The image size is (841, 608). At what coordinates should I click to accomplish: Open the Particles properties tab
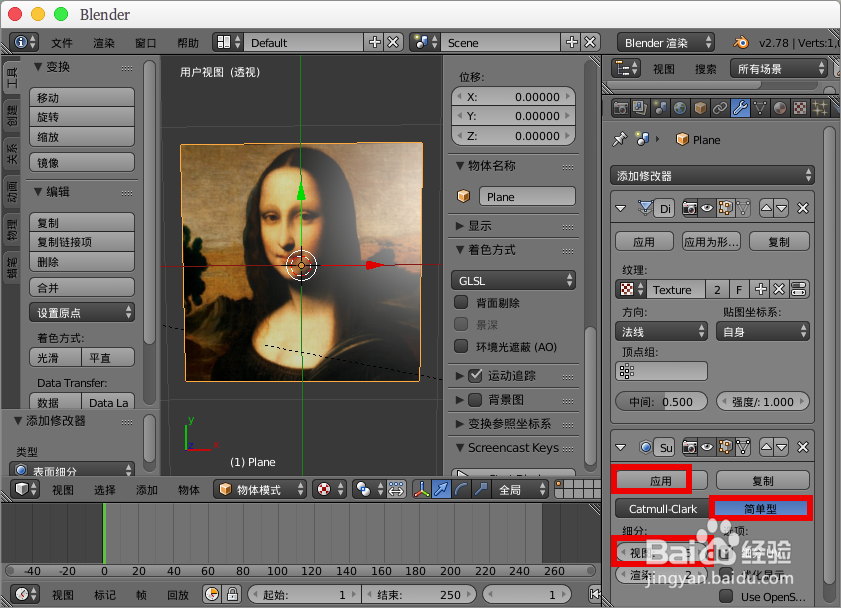point(820,108)
